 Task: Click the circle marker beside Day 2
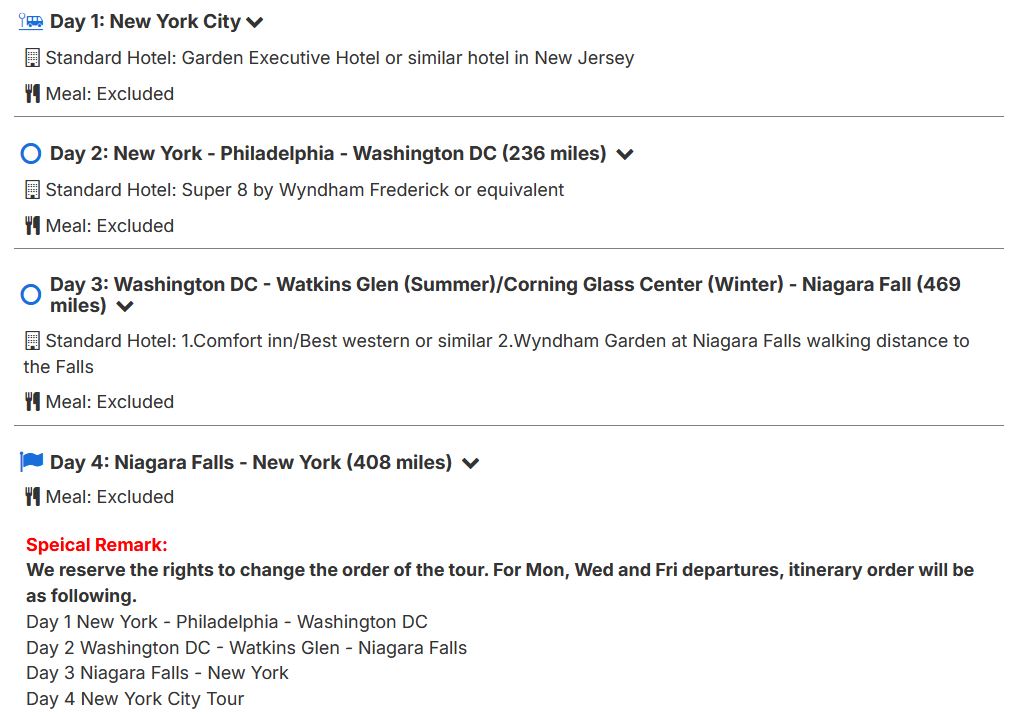31,153
